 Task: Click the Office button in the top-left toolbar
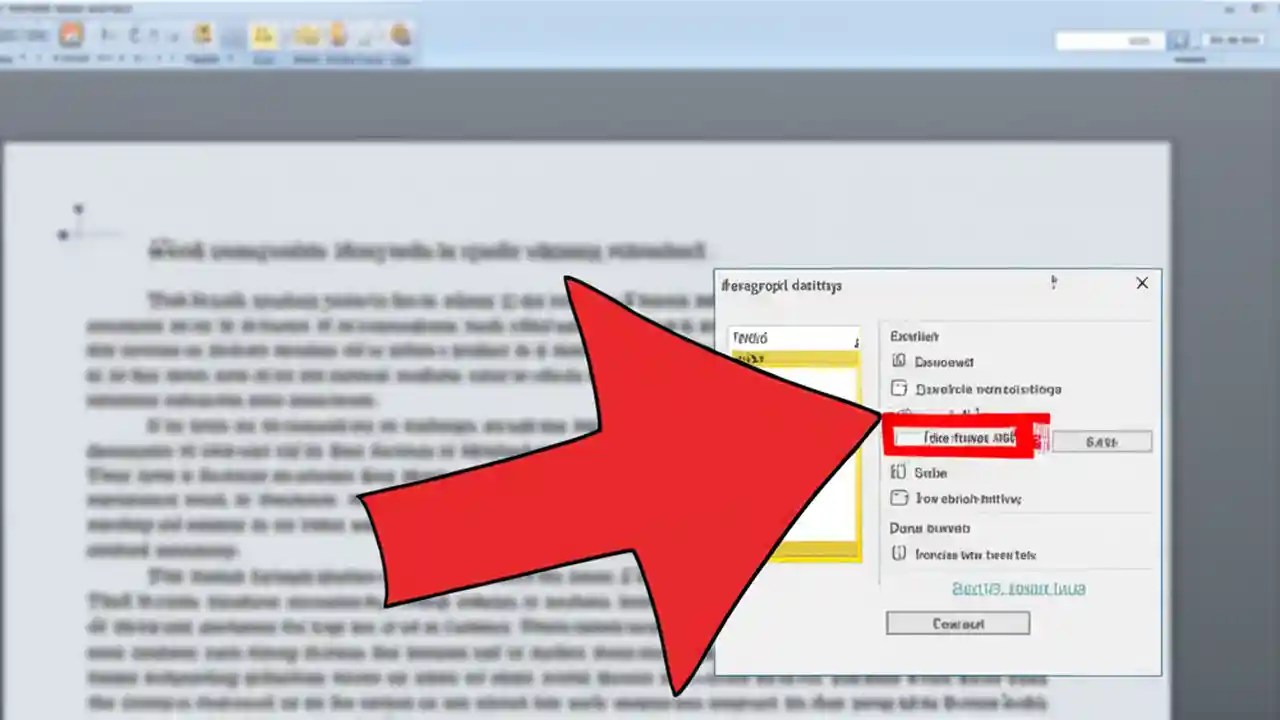[72, 35]
